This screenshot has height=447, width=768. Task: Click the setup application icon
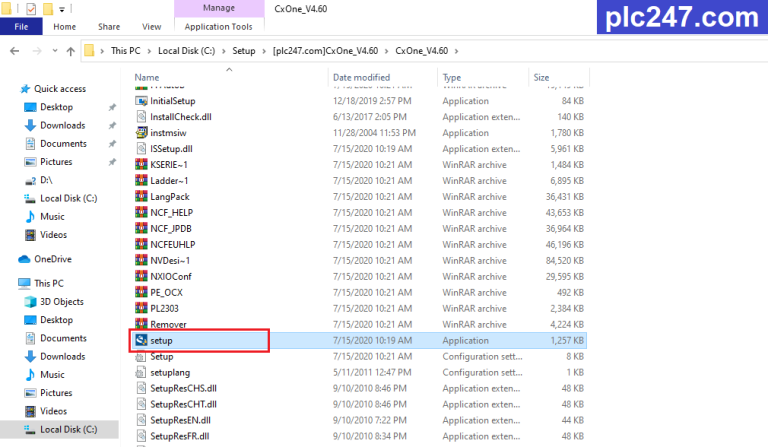coord(141,340)
